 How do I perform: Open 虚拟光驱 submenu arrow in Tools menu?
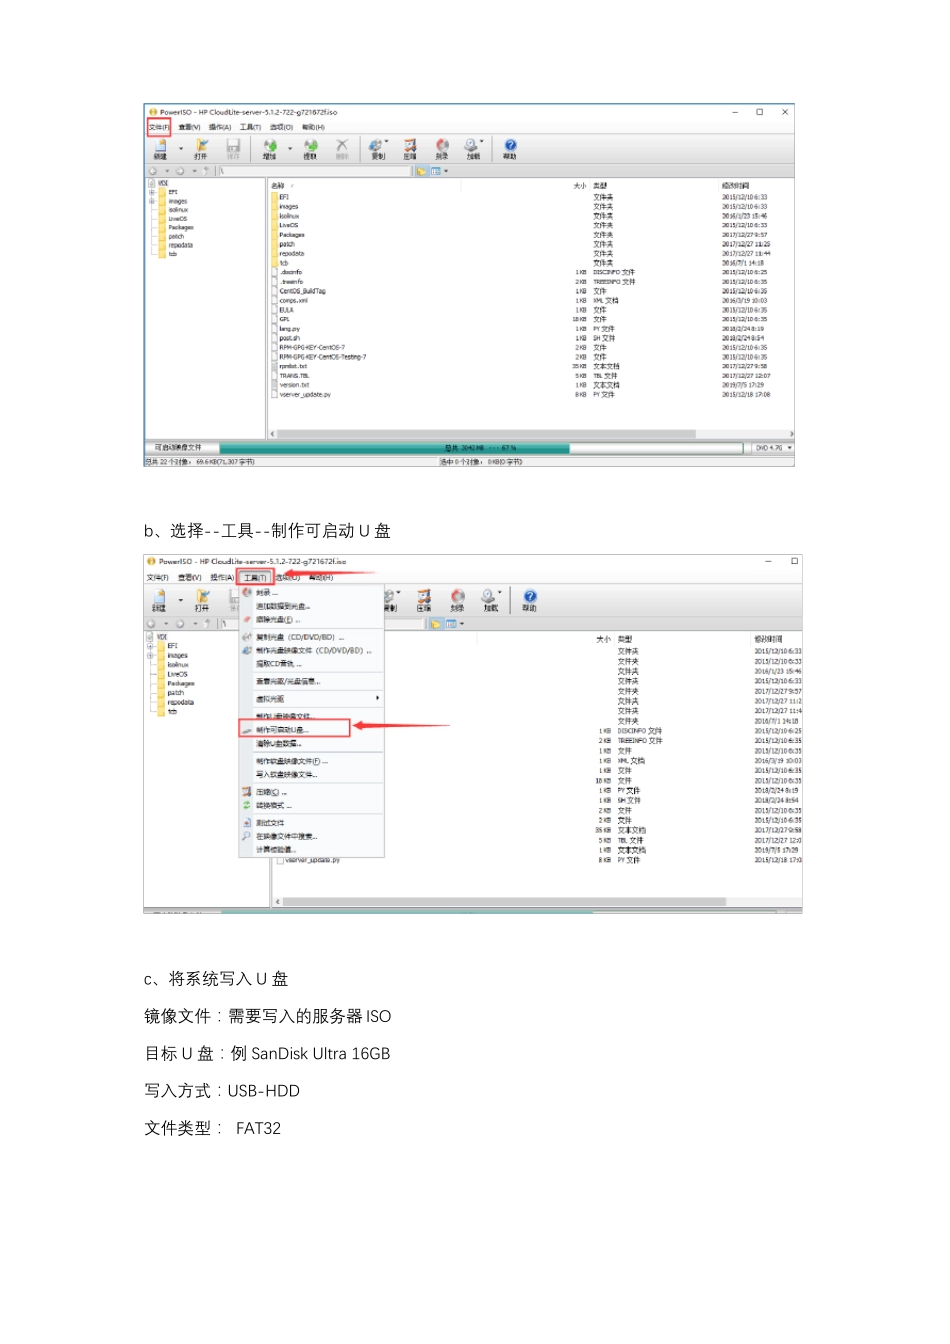[377, 698]
